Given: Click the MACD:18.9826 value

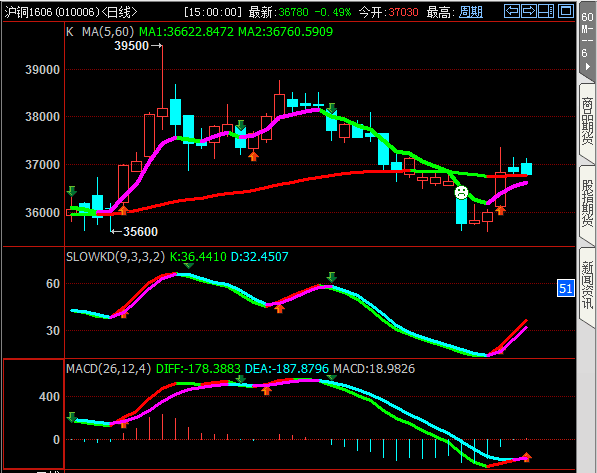Looking at the screenshot, I should click(x=374, y=369).
